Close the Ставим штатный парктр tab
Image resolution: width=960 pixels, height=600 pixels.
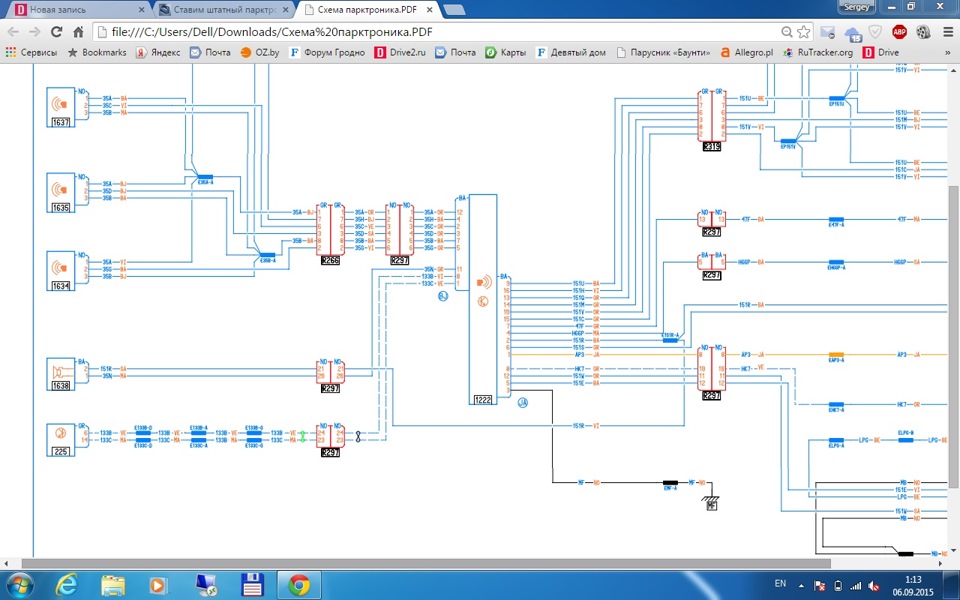point(285,10)
